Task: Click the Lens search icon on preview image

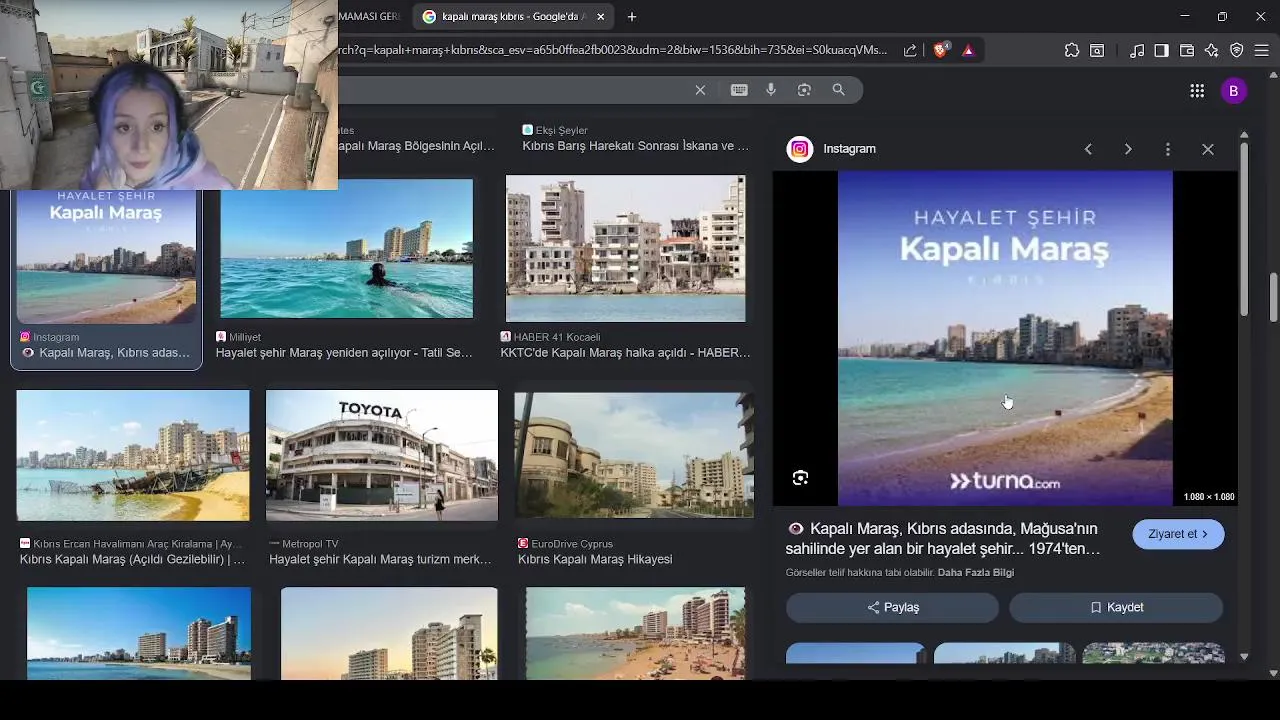Action: point(800,478)
